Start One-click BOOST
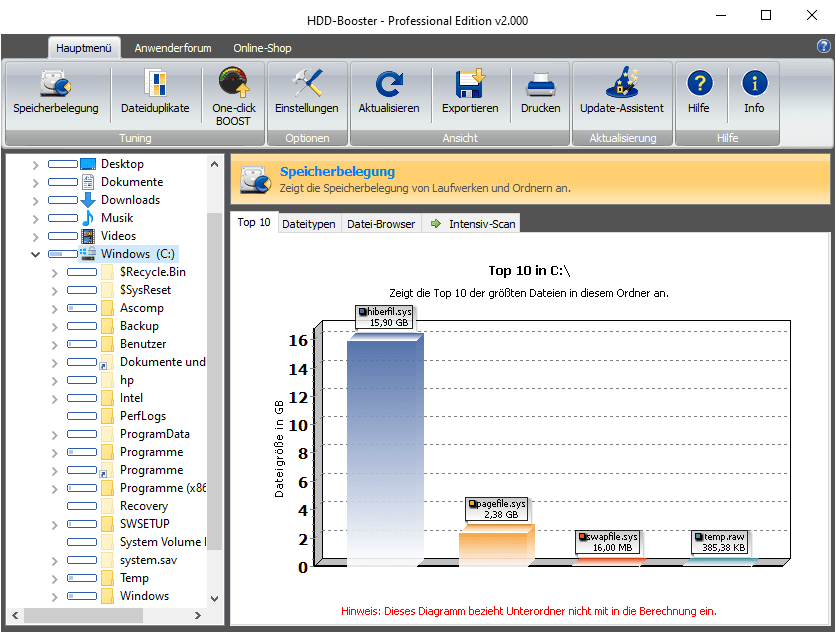 pos(233,95)
